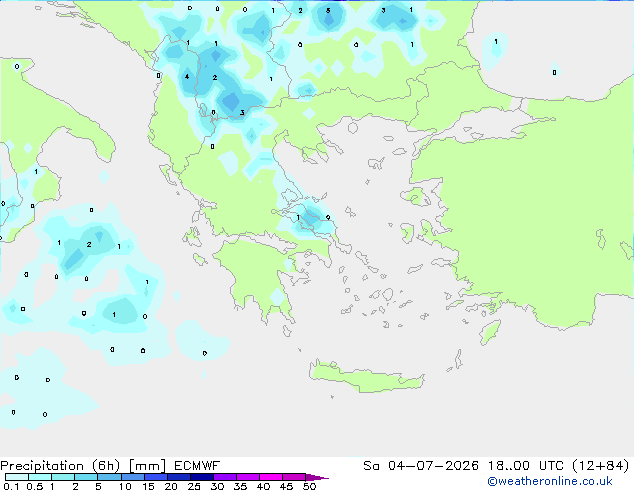
Task: Click the date "04-07-2026" text
Action: tap(433, 466)
